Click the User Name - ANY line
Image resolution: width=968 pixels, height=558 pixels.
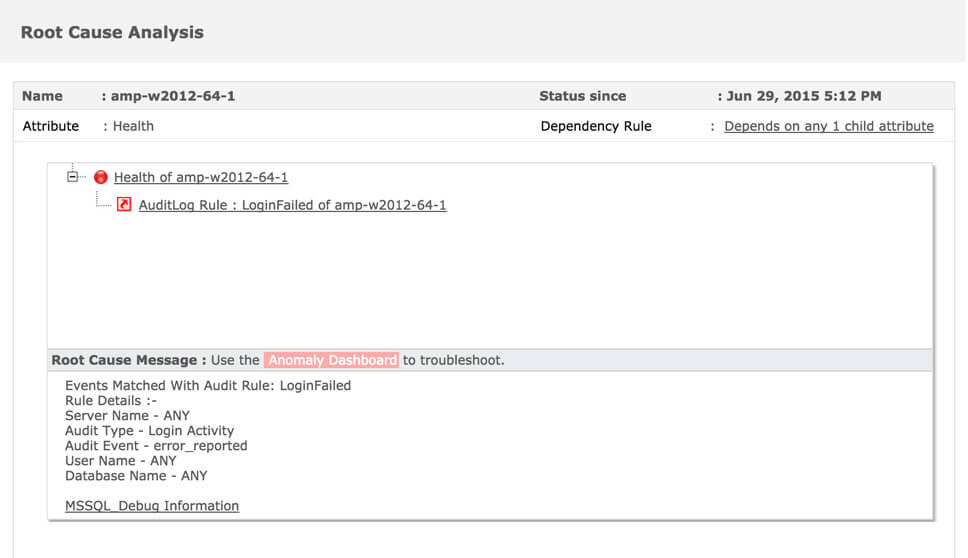click(x=120, y=461)
